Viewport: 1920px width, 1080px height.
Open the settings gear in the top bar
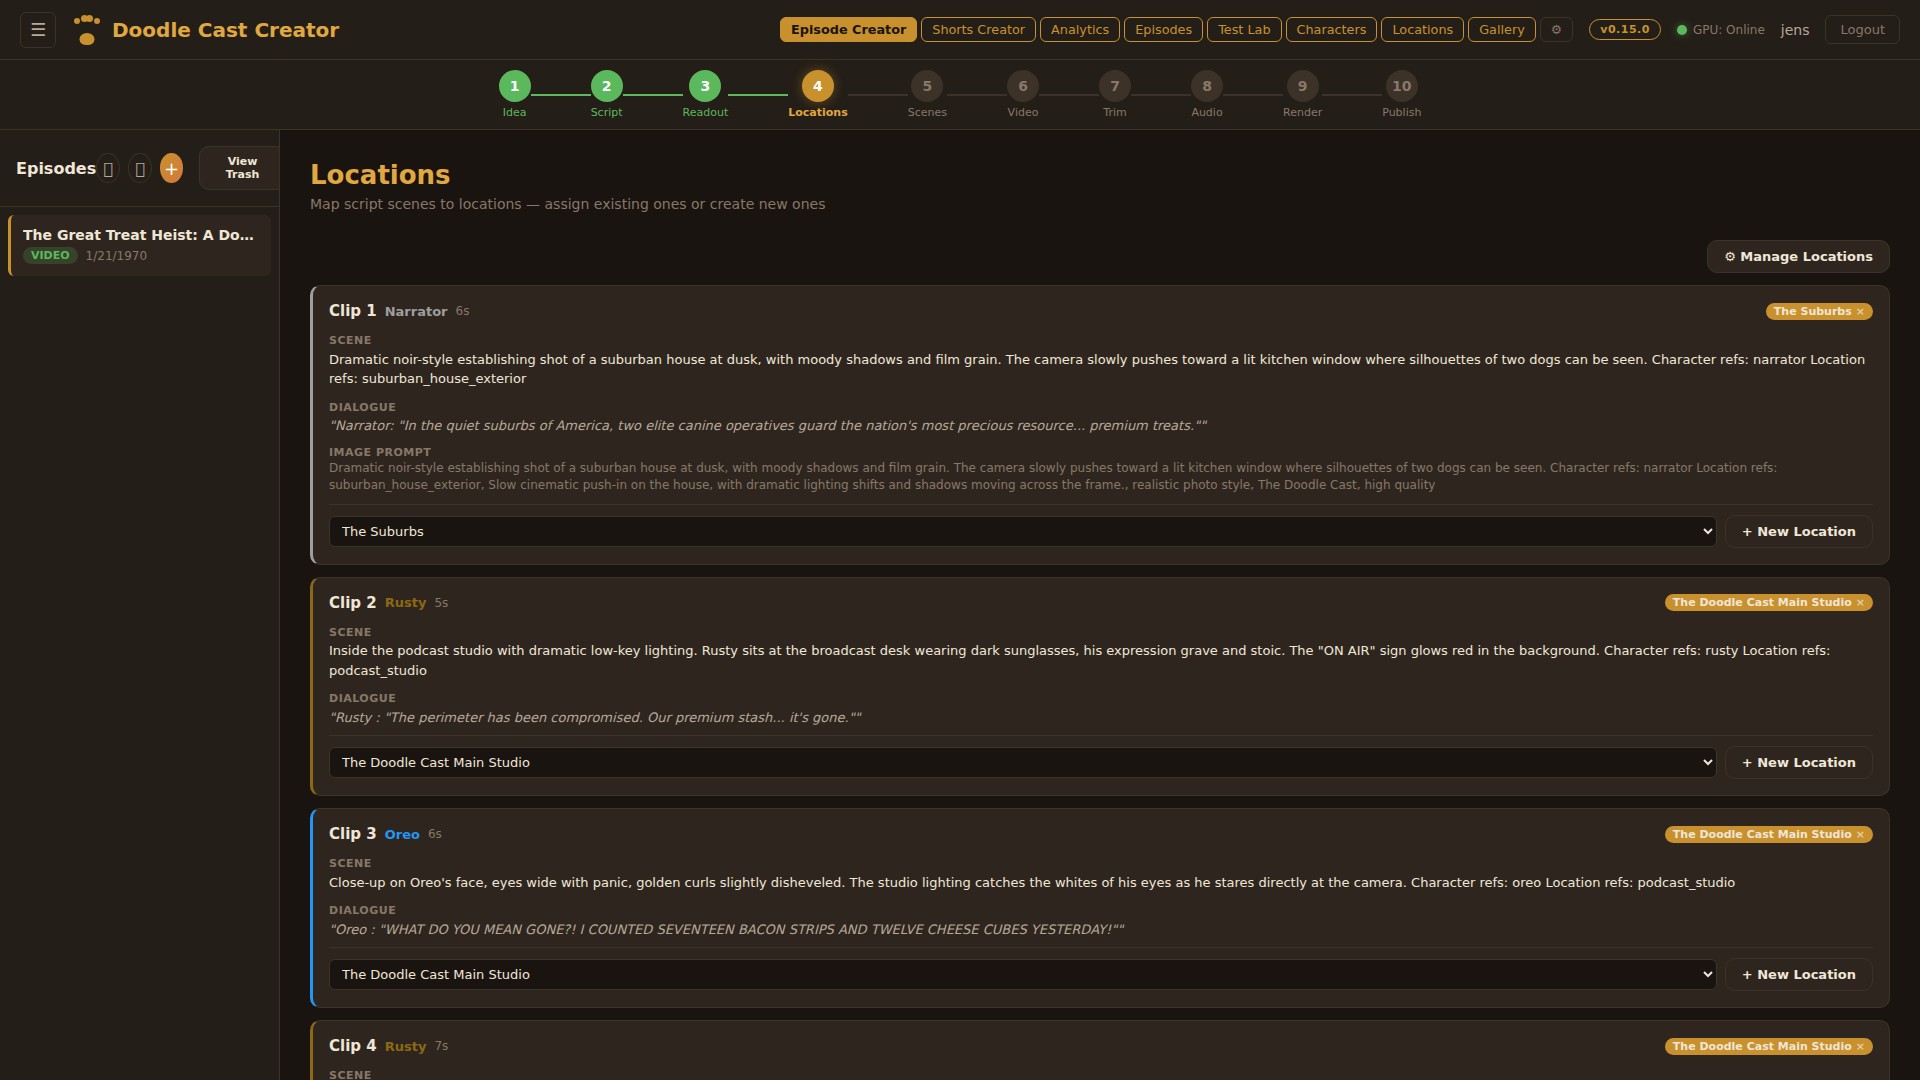1556,29
